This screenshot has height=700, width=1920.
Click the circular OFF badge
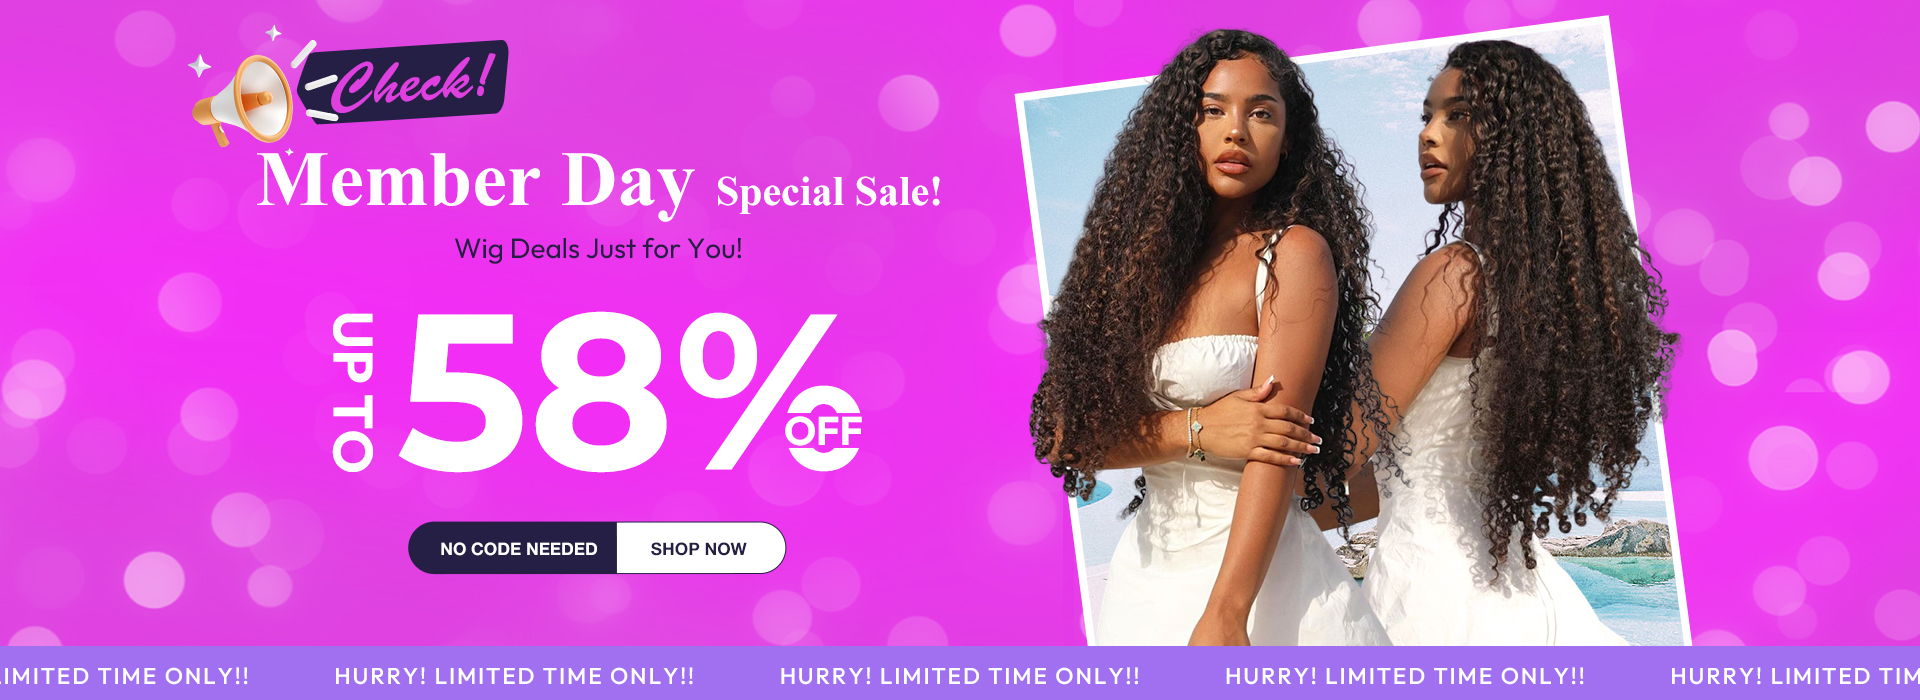coord(823,429)
